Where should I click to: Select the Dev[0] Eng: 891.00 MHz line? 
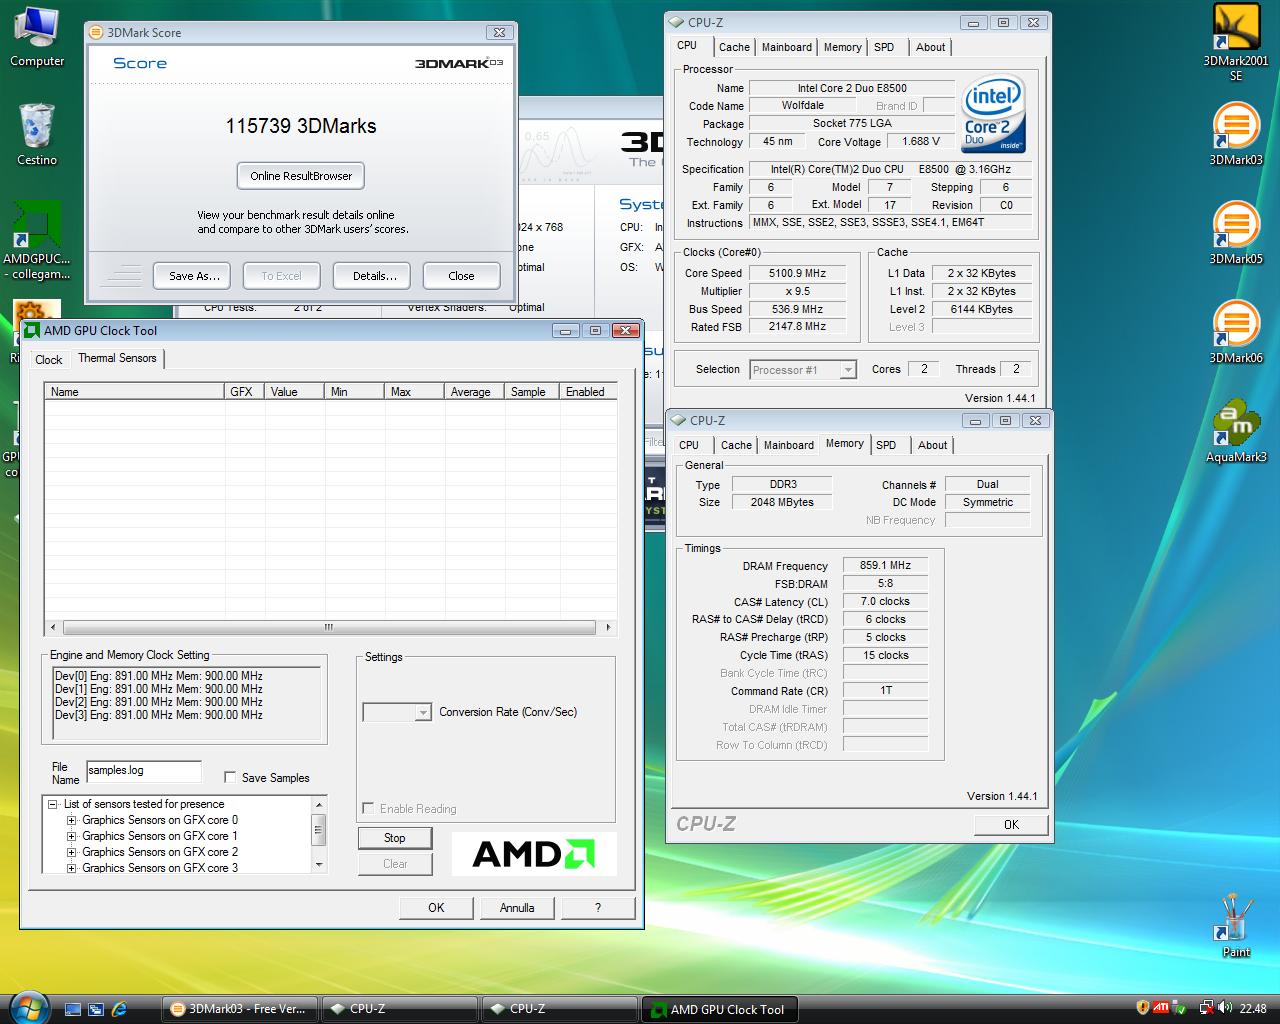coord(159,676)
